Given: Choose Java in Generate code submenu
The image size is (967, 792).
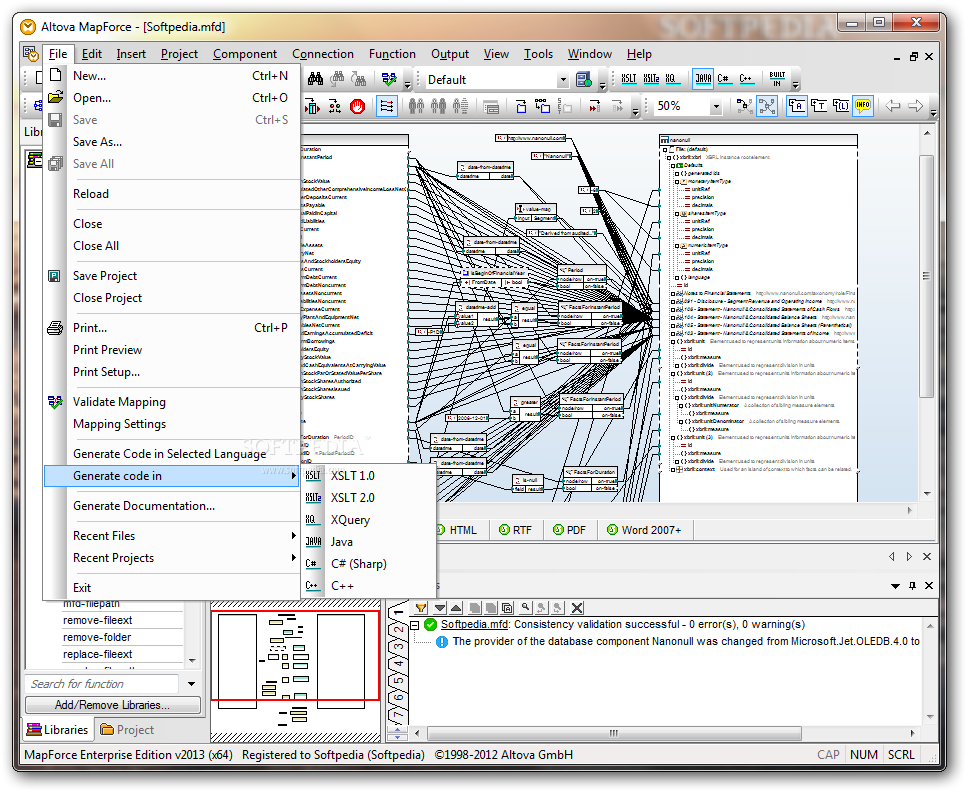Looking at the screenshot, I should click(368, 542).
